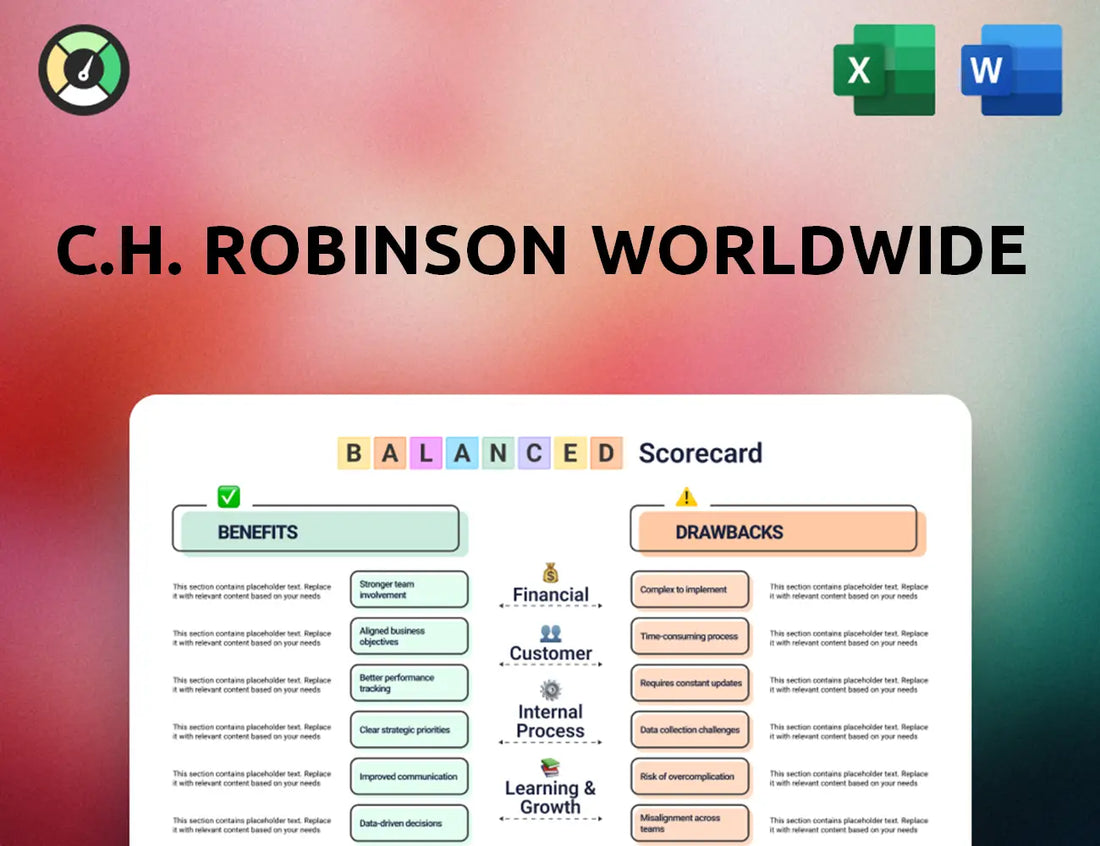Viewport: 1100px width, 846px height.
Task: Select the BENEFITS header box
Action: click(x=320, y=531)
